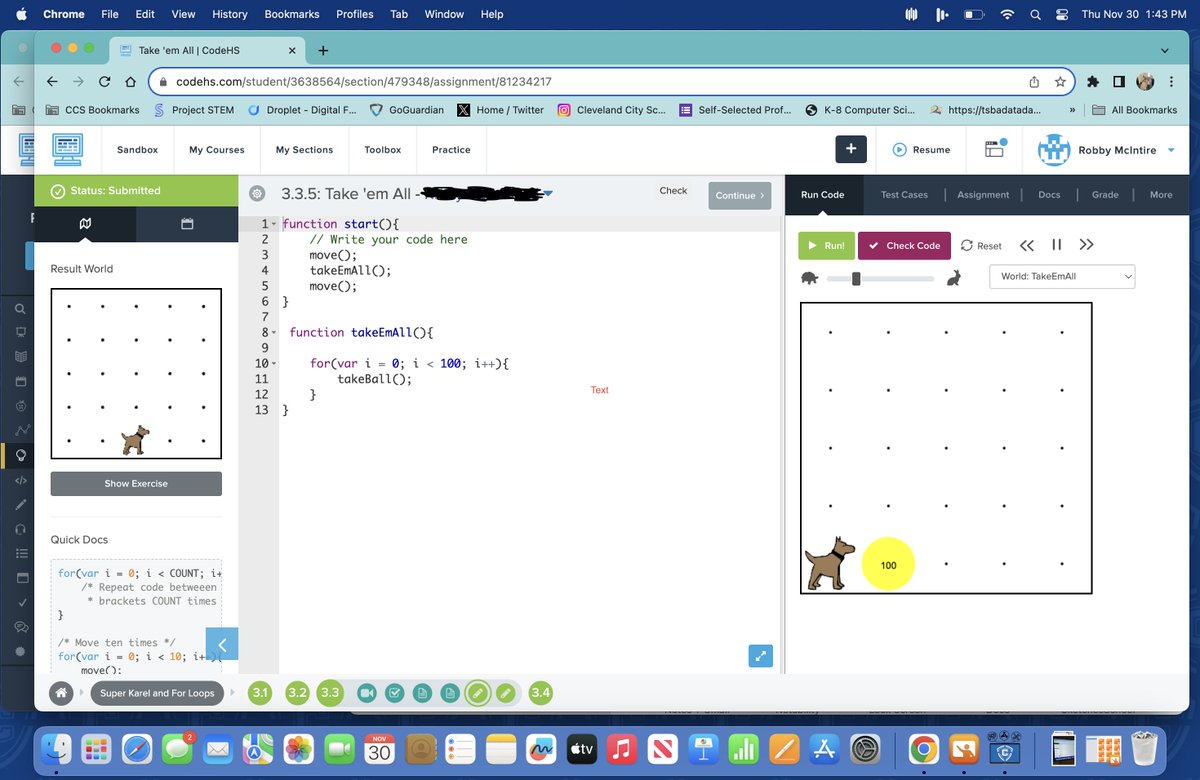Open the ringed pencil exercise icon
Image resolution: width=1200 pixels, height=780 pixels.
[478, 693]
